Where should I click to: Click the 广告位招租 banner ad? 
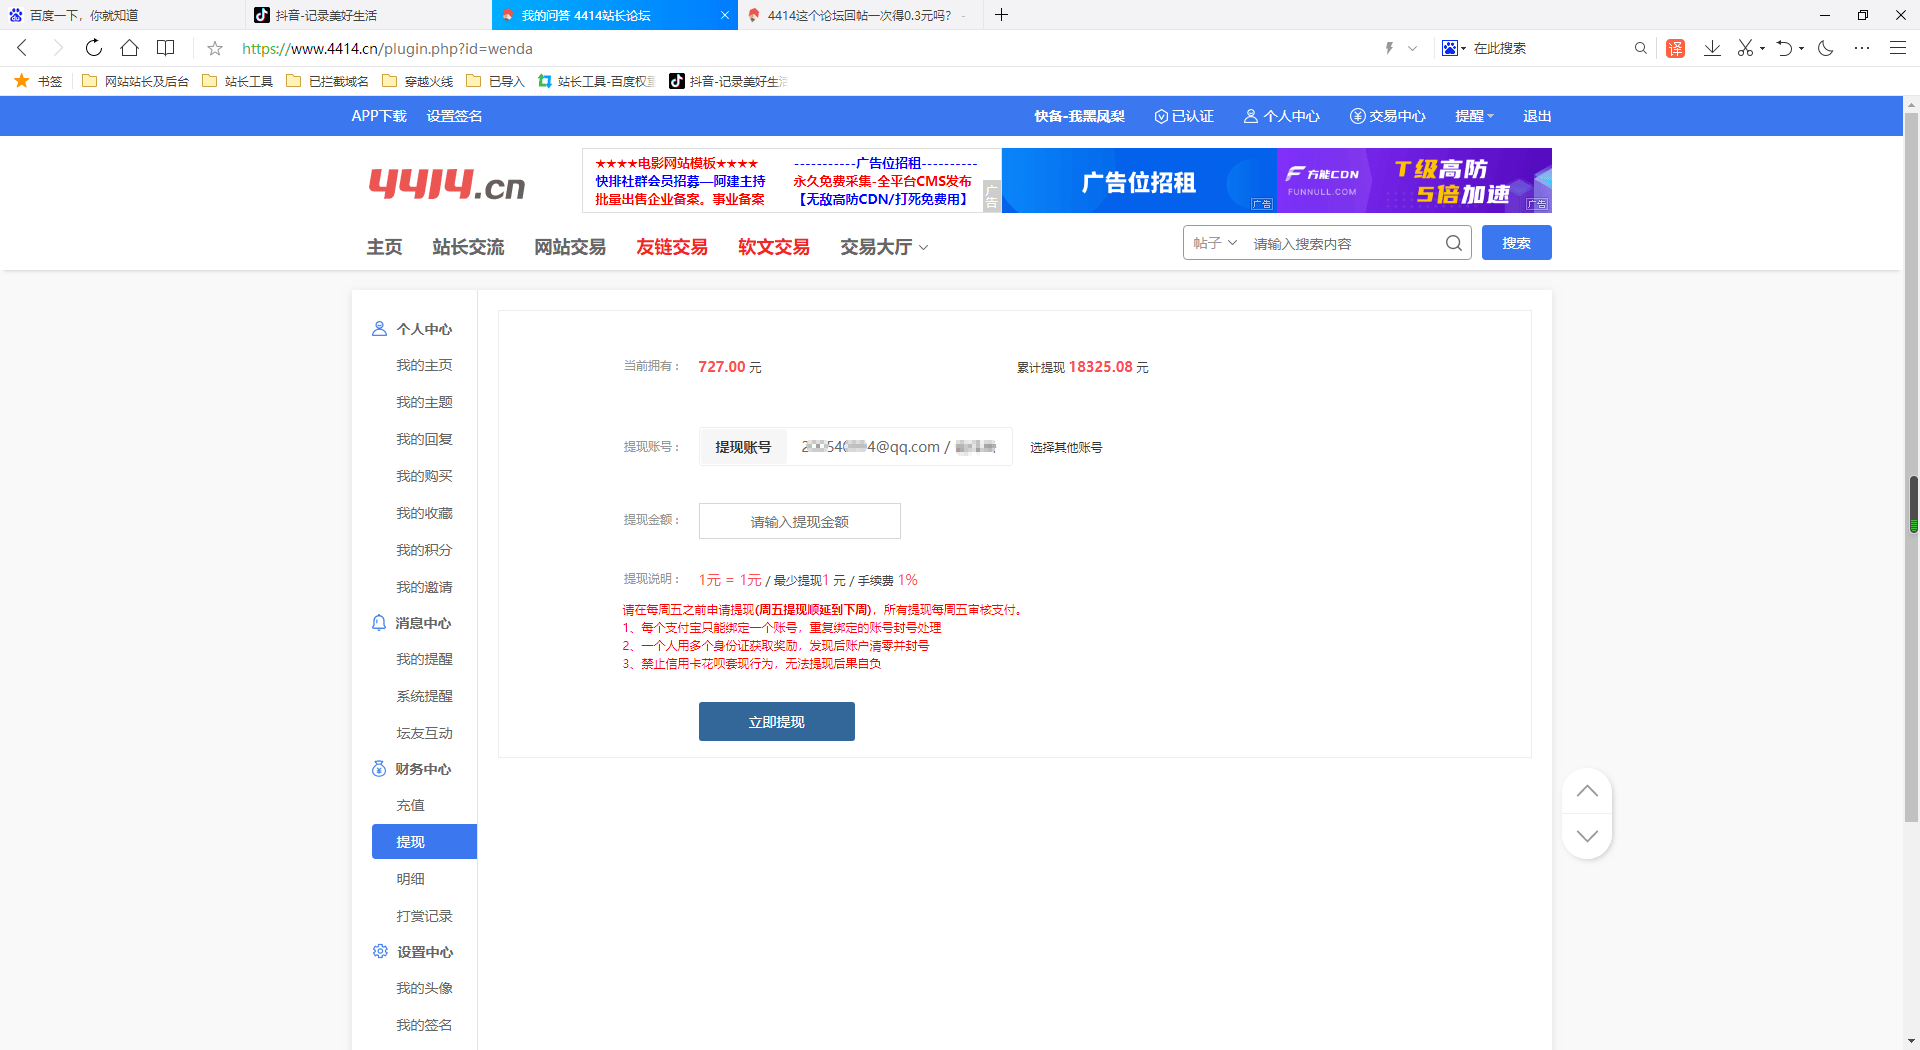[x=1139, y=180]
